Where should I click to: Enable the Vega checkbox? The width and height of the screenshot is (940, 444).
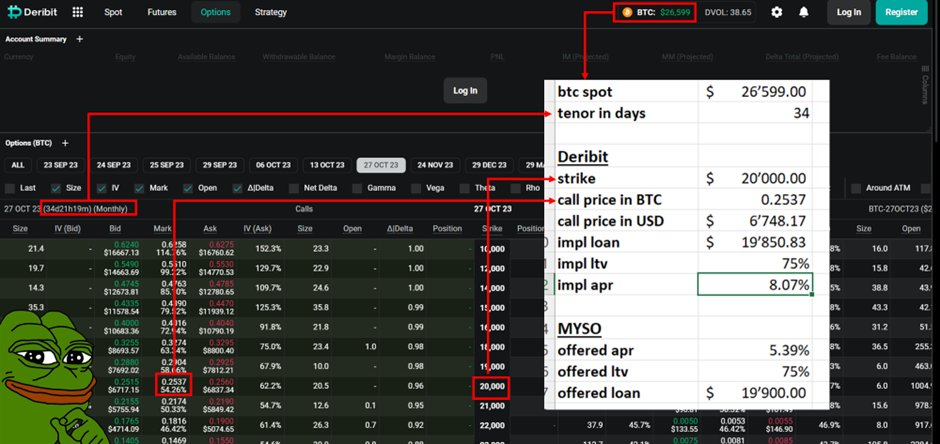coord(415,188)
